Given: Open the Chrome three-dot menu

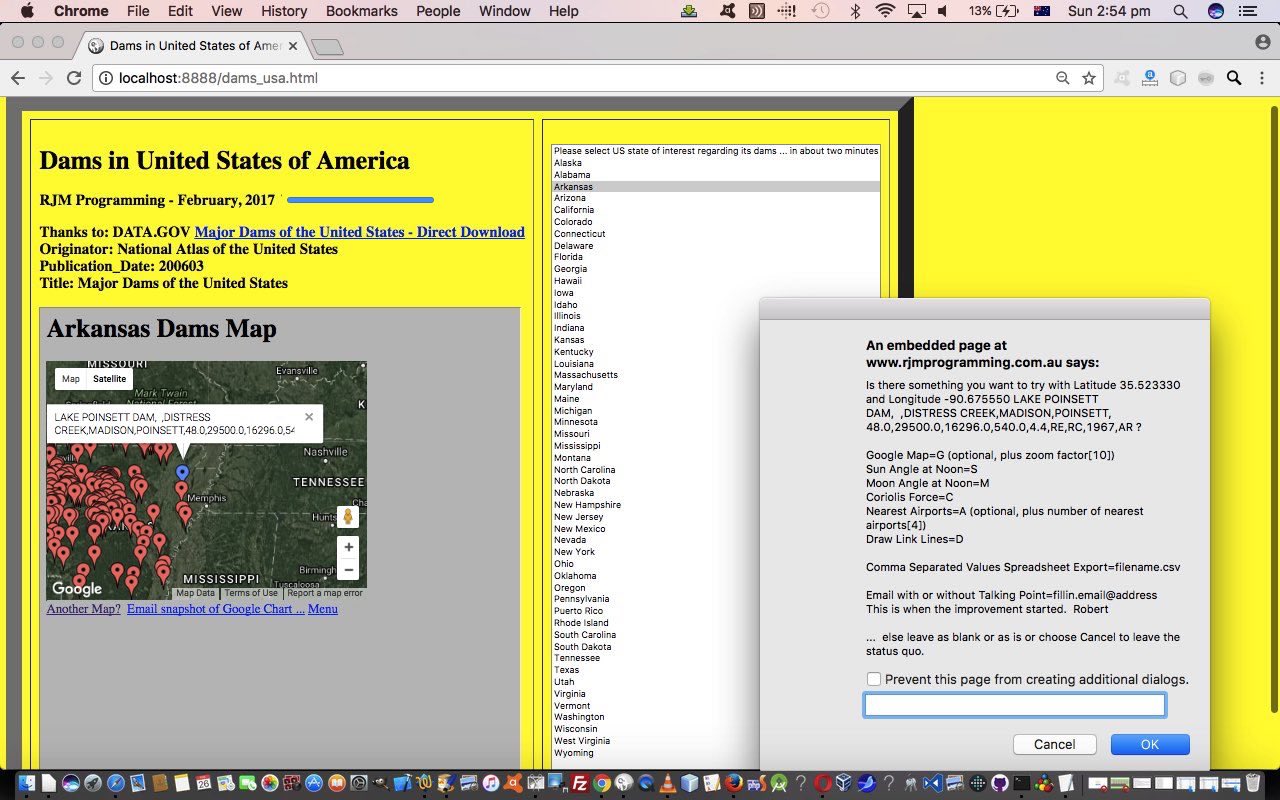Looking at the screenshot, I should 1262,78.
